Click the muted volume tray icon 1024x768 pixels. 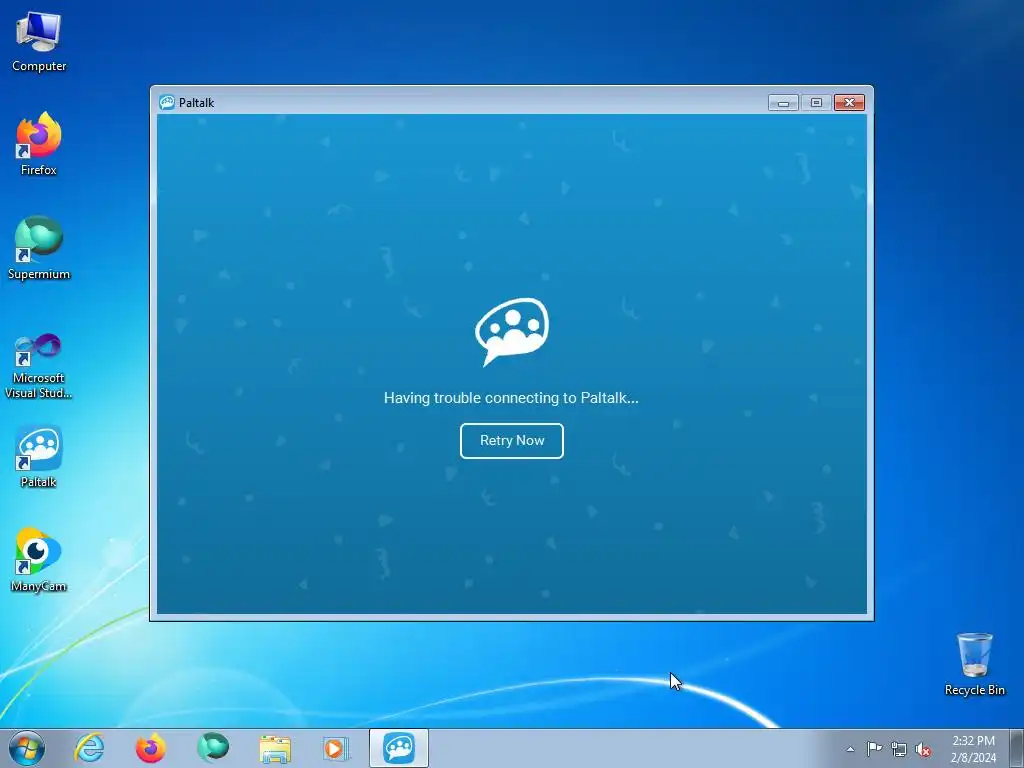[x=923, y=749]
